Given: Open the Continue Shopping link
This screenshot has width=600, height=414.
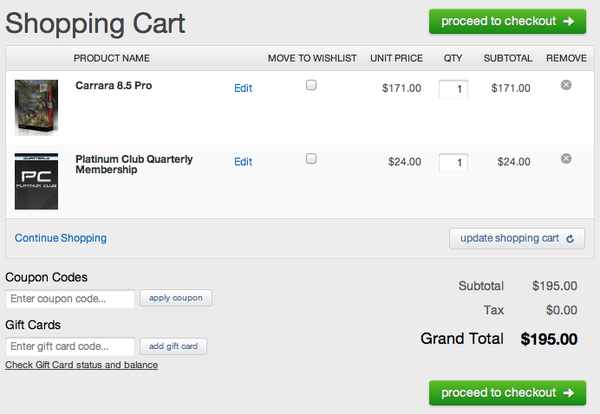Looking at the screenshot, I should (60, 238).
